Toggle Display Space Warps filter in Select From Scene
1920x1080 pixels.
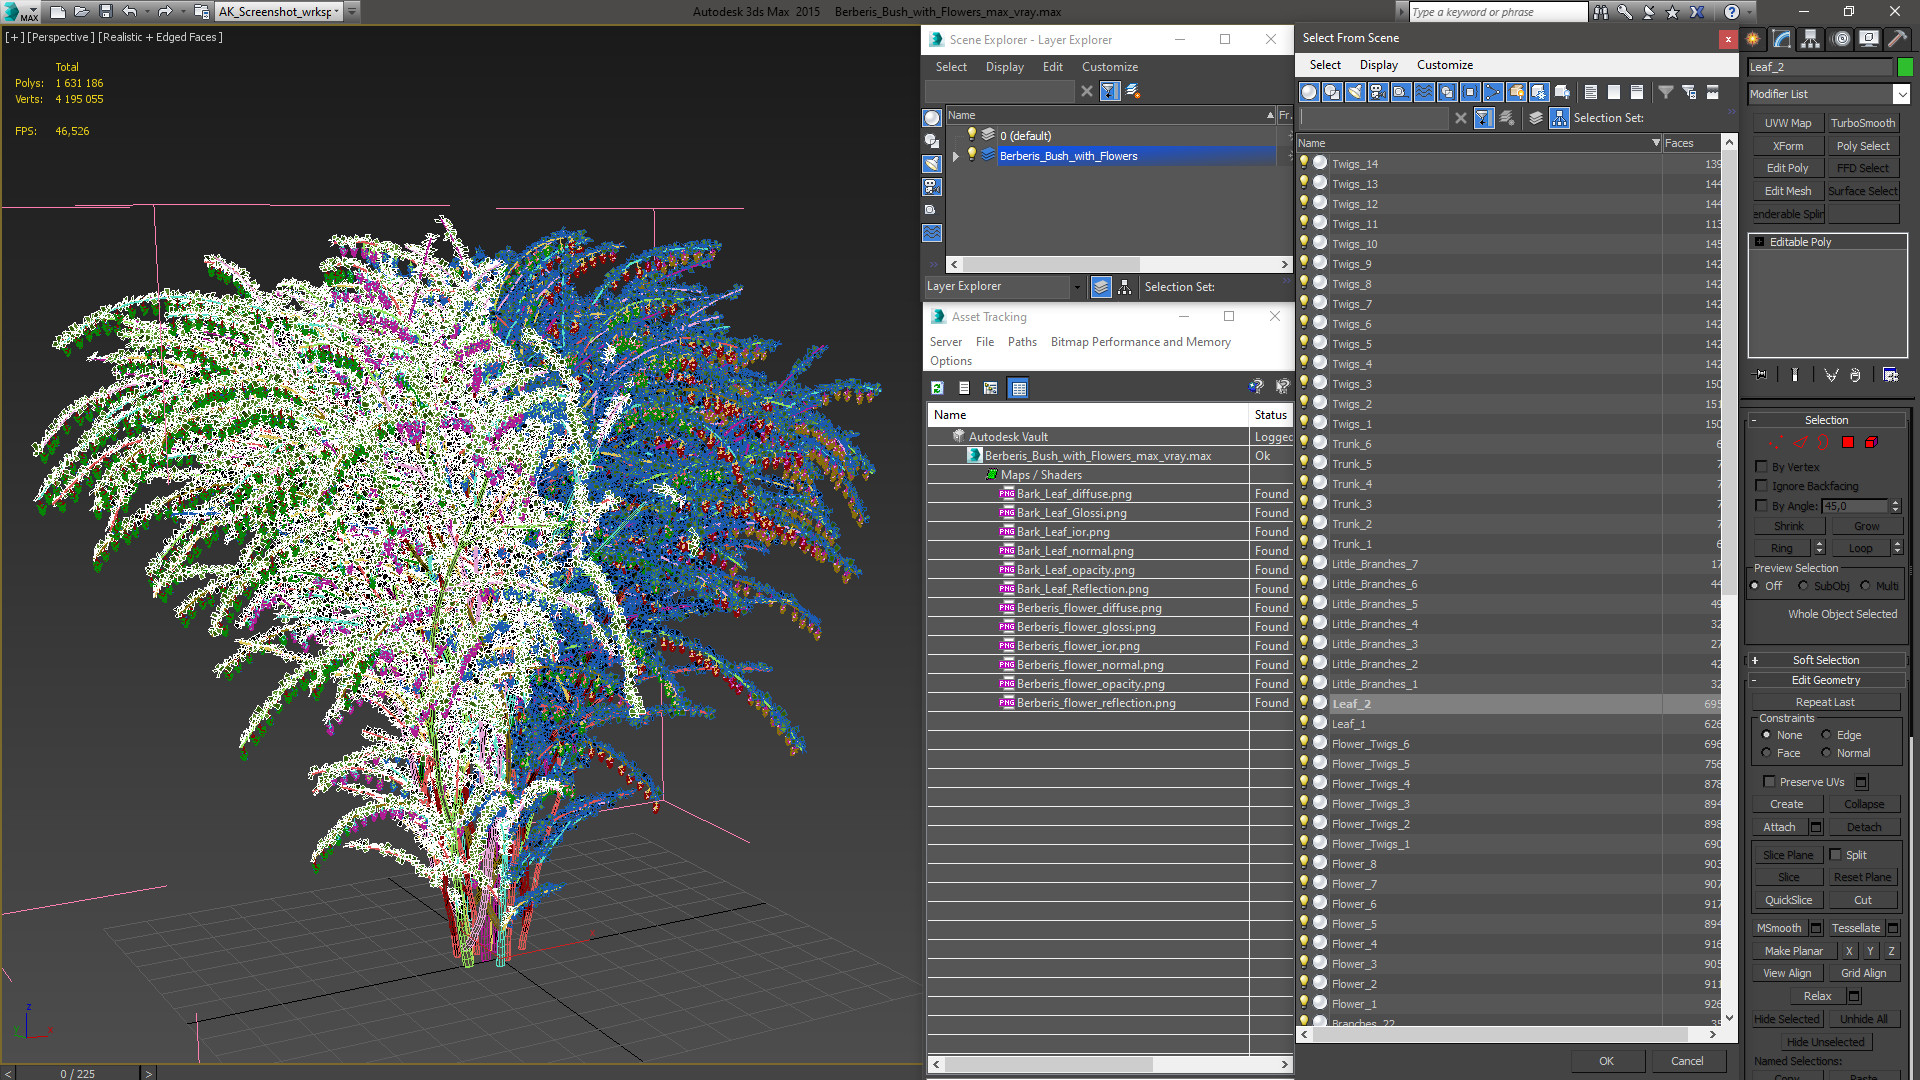click(x=1424, y=92)
